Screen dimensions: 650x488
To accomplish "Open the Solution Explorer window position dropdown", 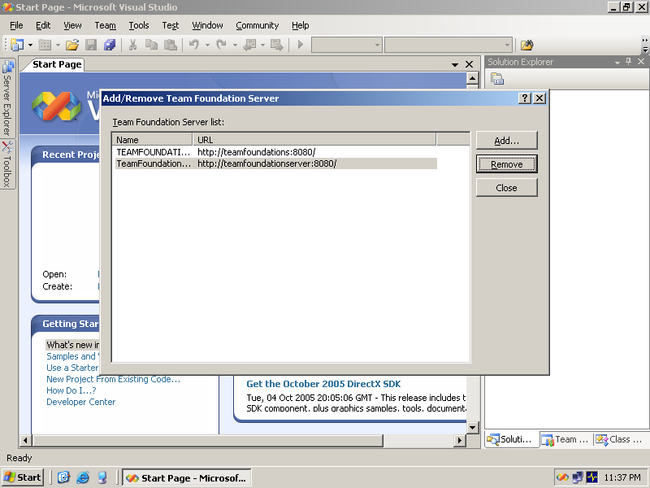I will (x=617, y=62).
